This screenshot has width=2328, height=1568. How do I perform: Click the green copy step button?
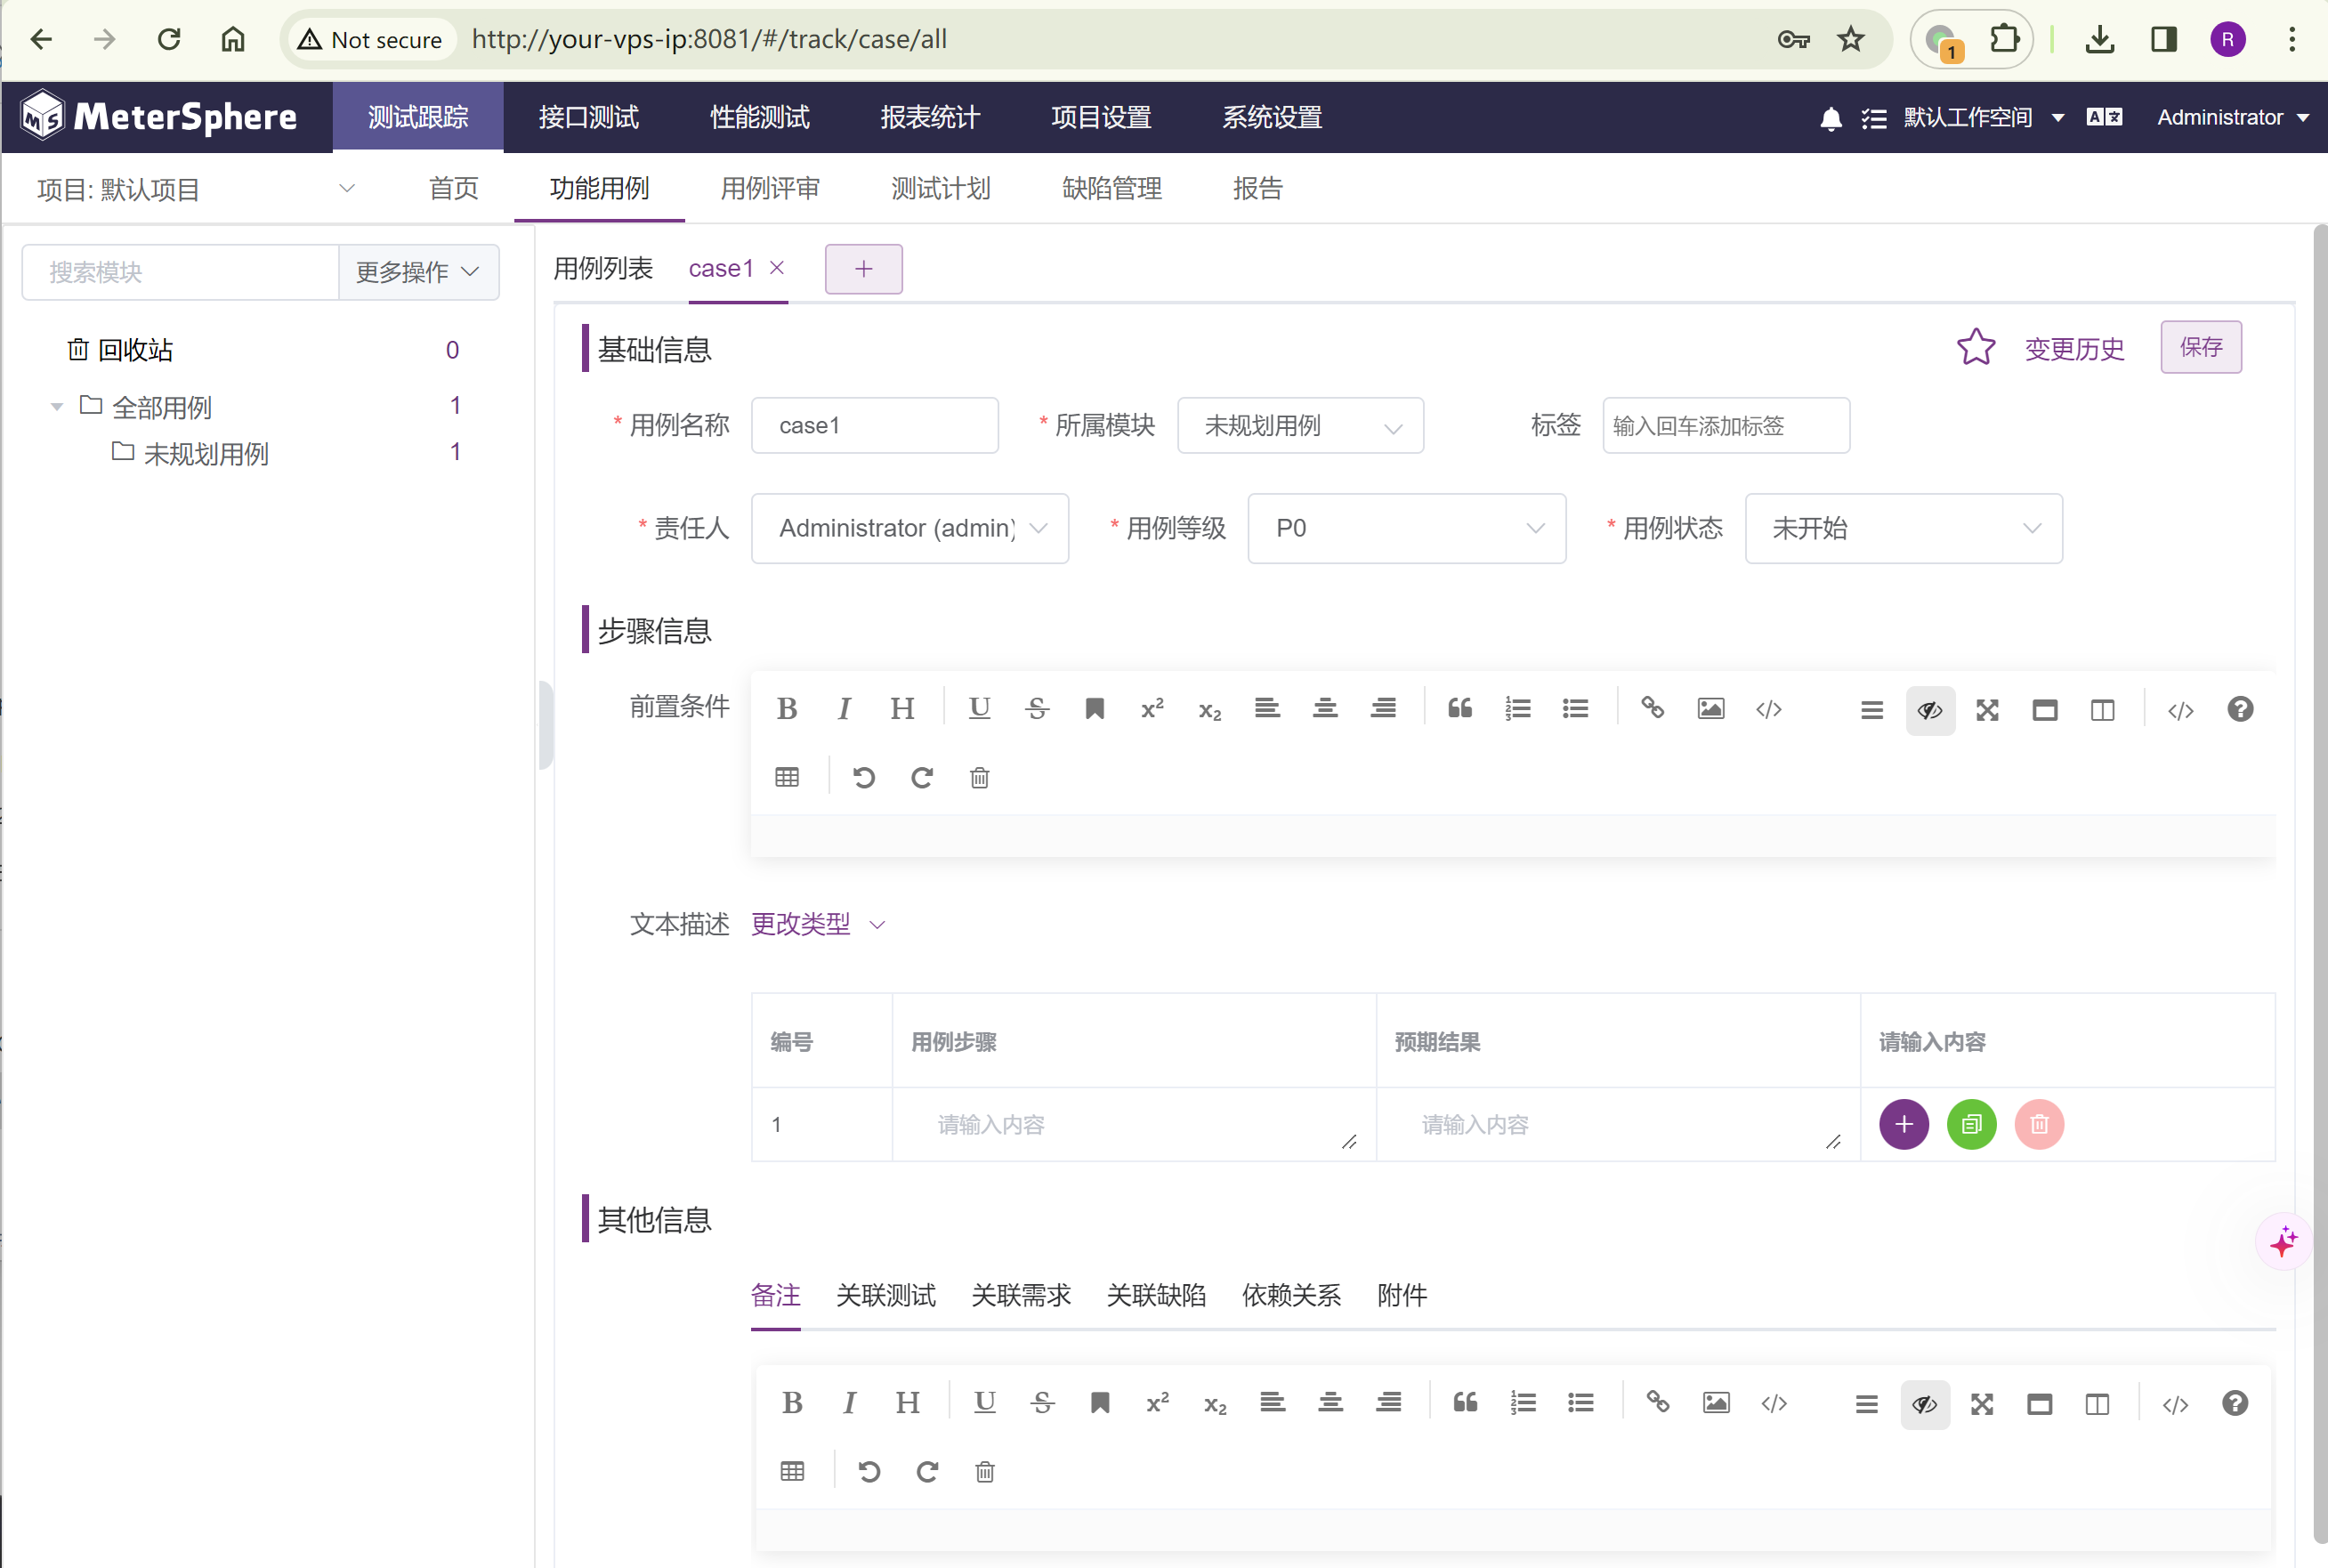[x=1971, y=1124]
